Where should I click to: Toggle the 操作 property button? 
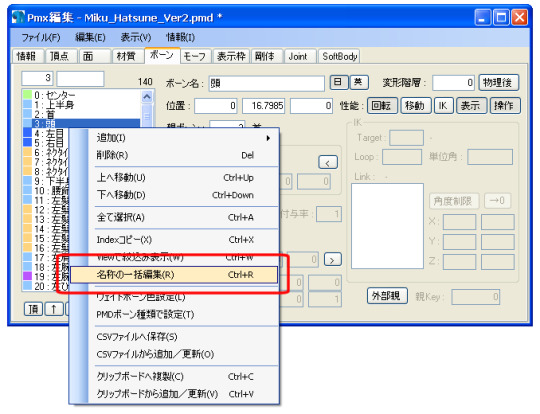pos(505,106)
